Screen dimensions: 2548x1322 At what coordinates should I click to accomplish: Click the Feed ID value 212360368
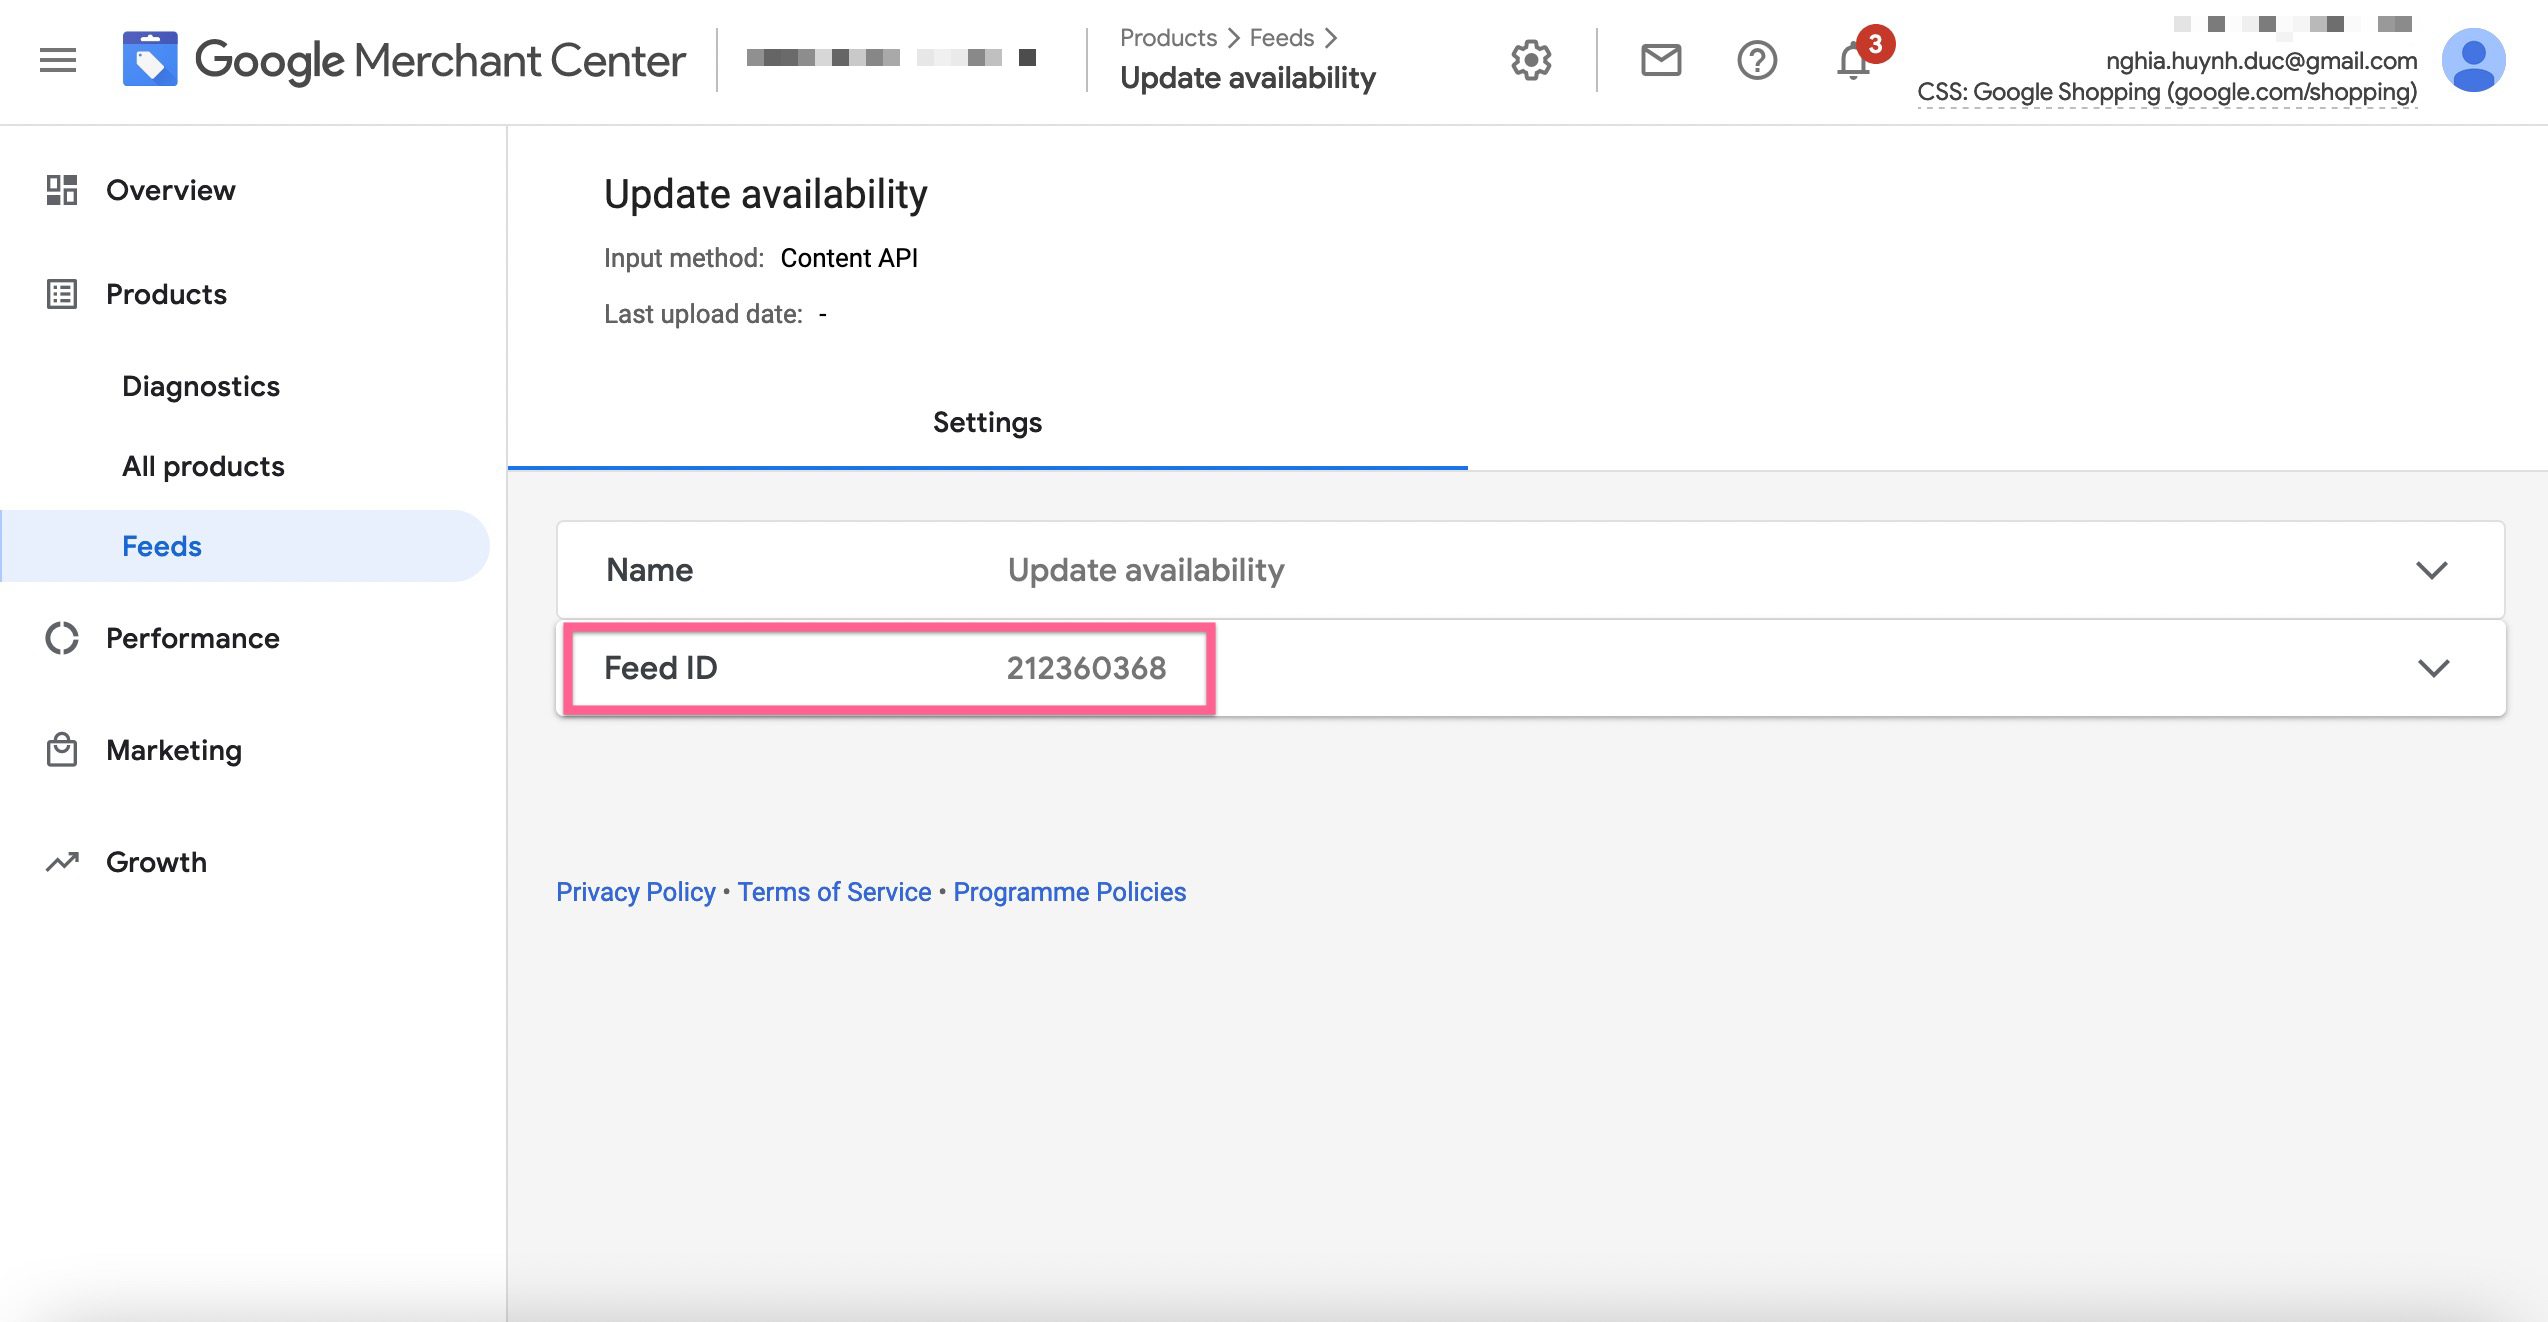(x=1086, y=668)
